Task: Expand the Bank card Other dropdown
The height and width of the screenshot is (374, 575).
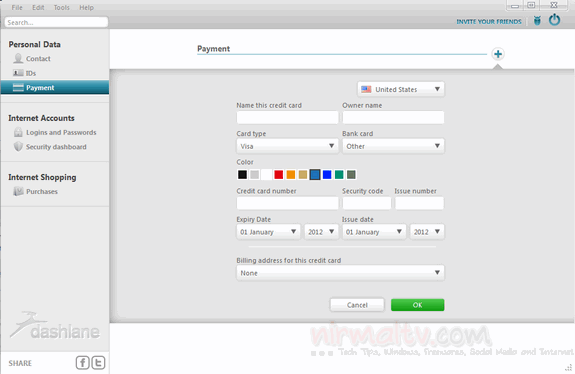Action: click(393, 146)
